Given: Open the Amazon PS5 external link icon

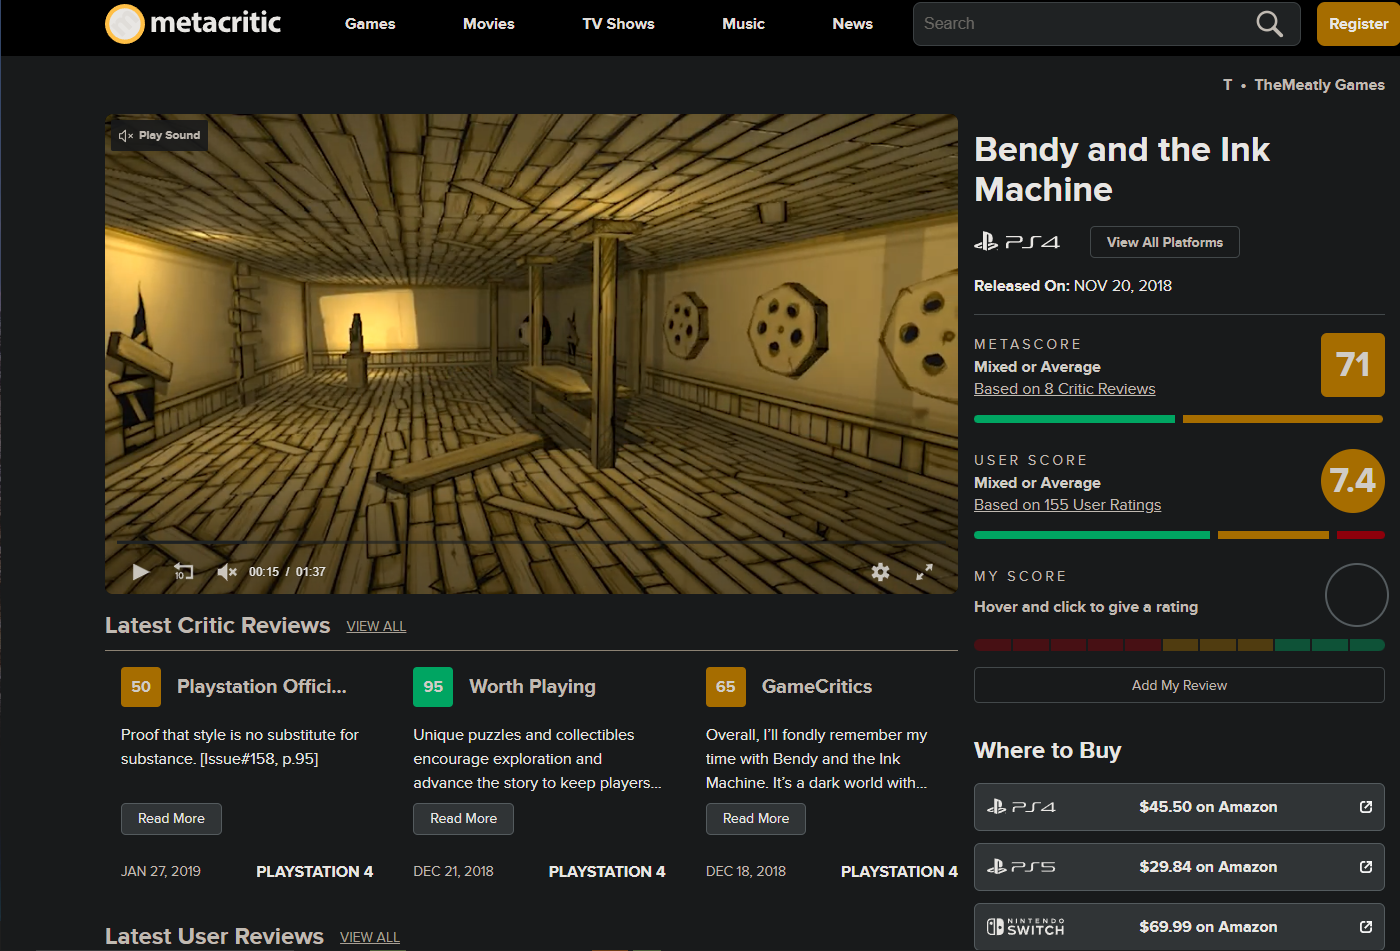Looking at the screenshot, I should [1366, 867].
